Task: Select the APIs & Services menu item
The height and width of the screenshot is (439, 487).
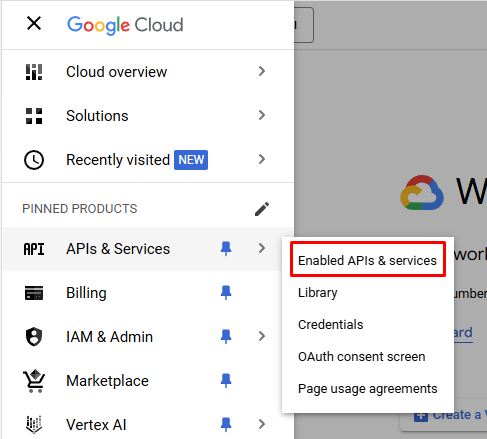Action: 148,249
